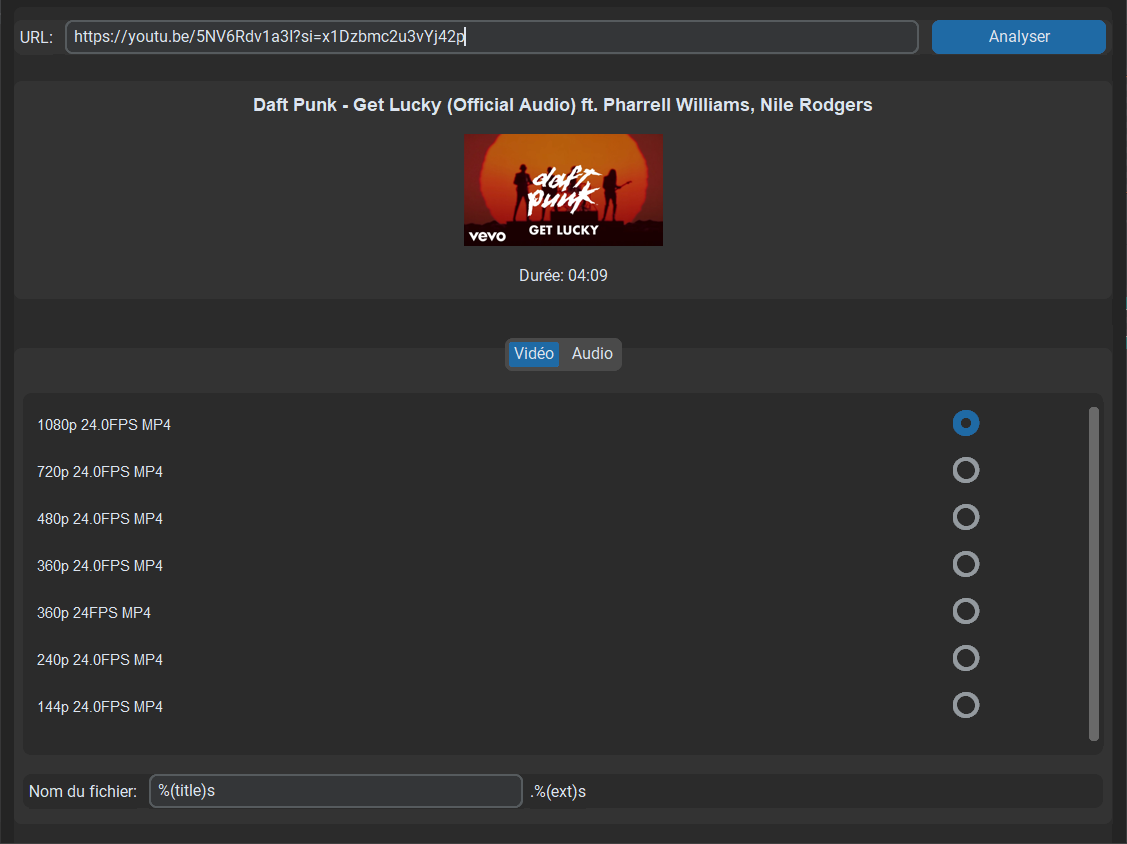Click the 144p 24.0FPS MP4 label
This screenshot has height=844, width=1127.
(100, 707)
